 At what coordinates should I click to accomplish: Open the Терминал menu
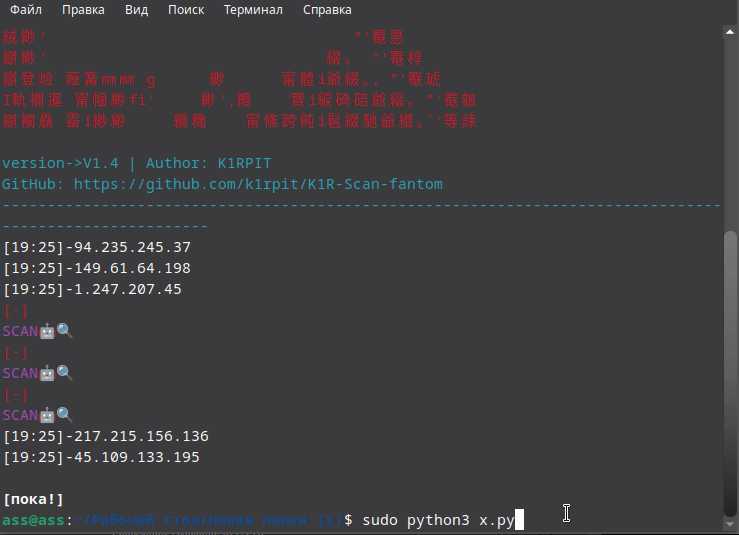[x=253, y=10]
